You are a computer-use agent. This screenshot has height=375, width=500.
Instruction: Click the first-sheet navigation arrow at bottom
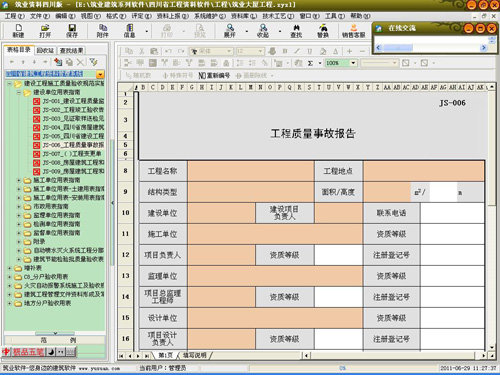click(121, 356)
